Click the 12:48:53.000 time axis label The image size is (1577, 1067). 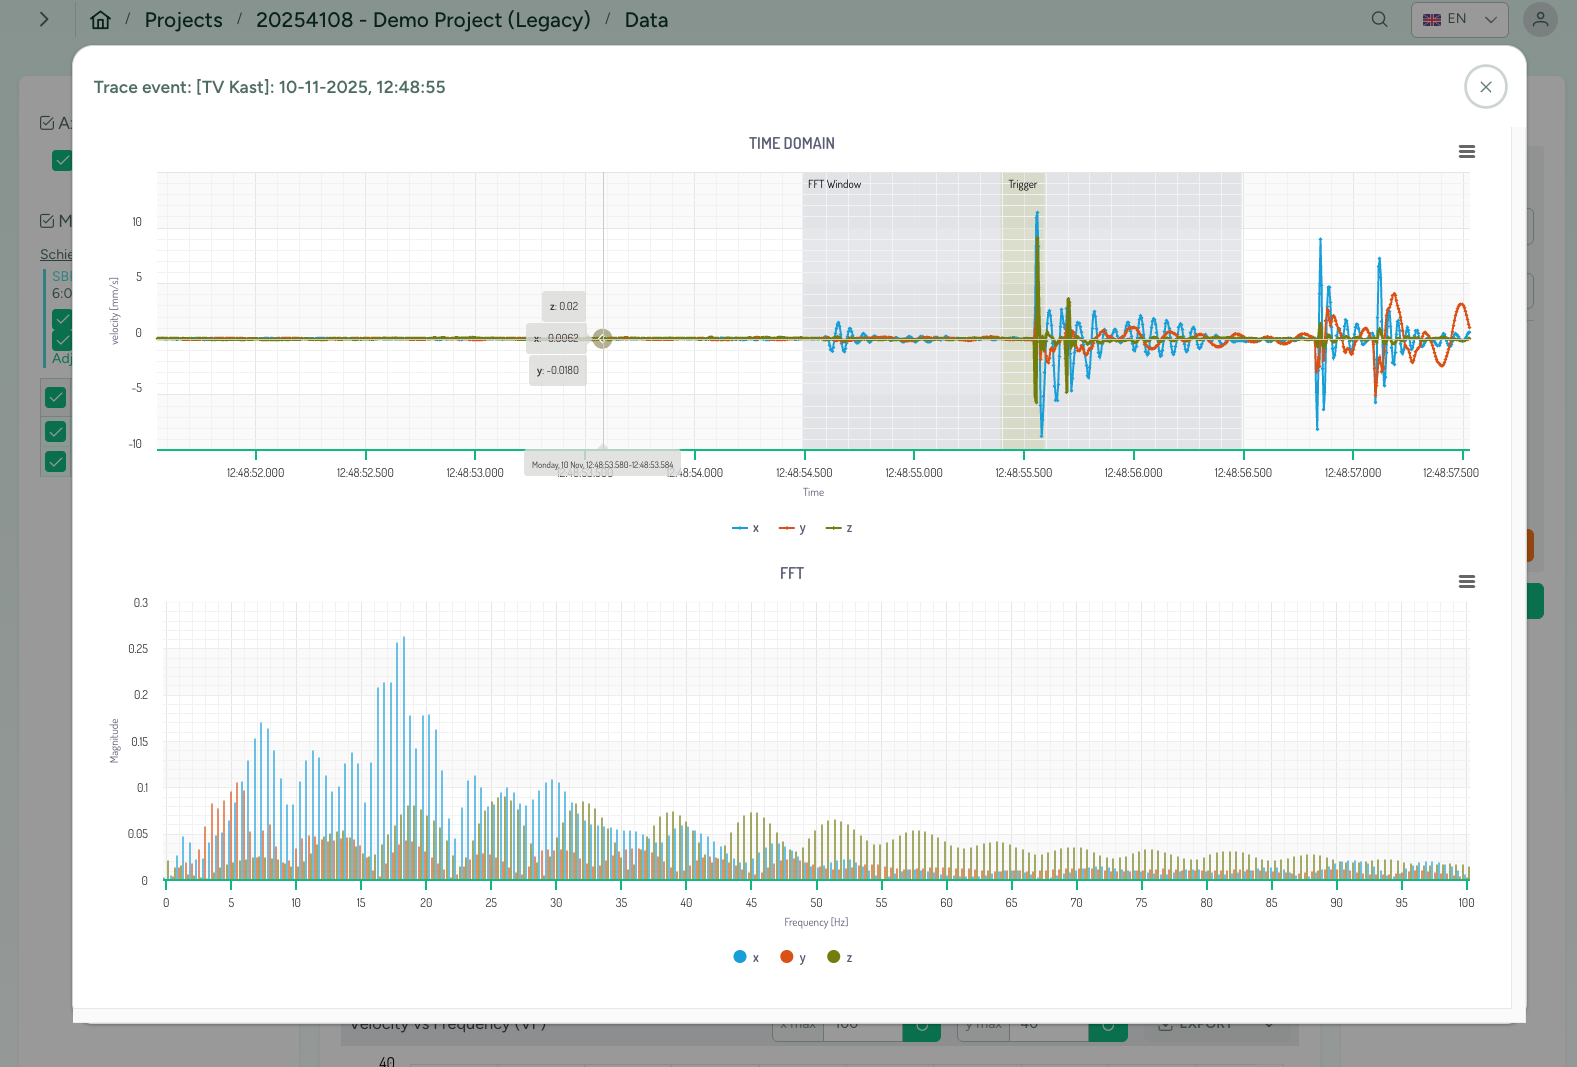(x=474, y=473)
